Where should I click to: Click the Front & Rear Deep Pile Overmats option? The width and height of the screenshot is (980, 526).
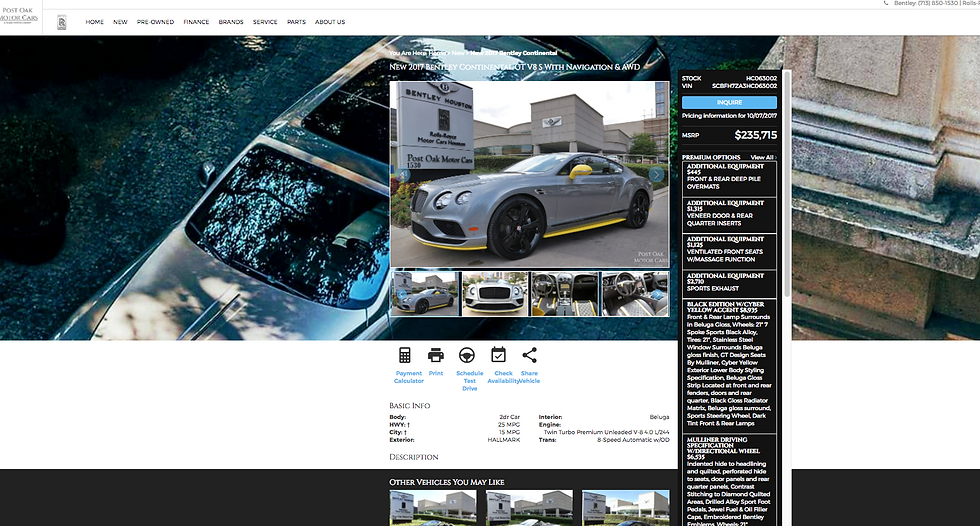729,179
